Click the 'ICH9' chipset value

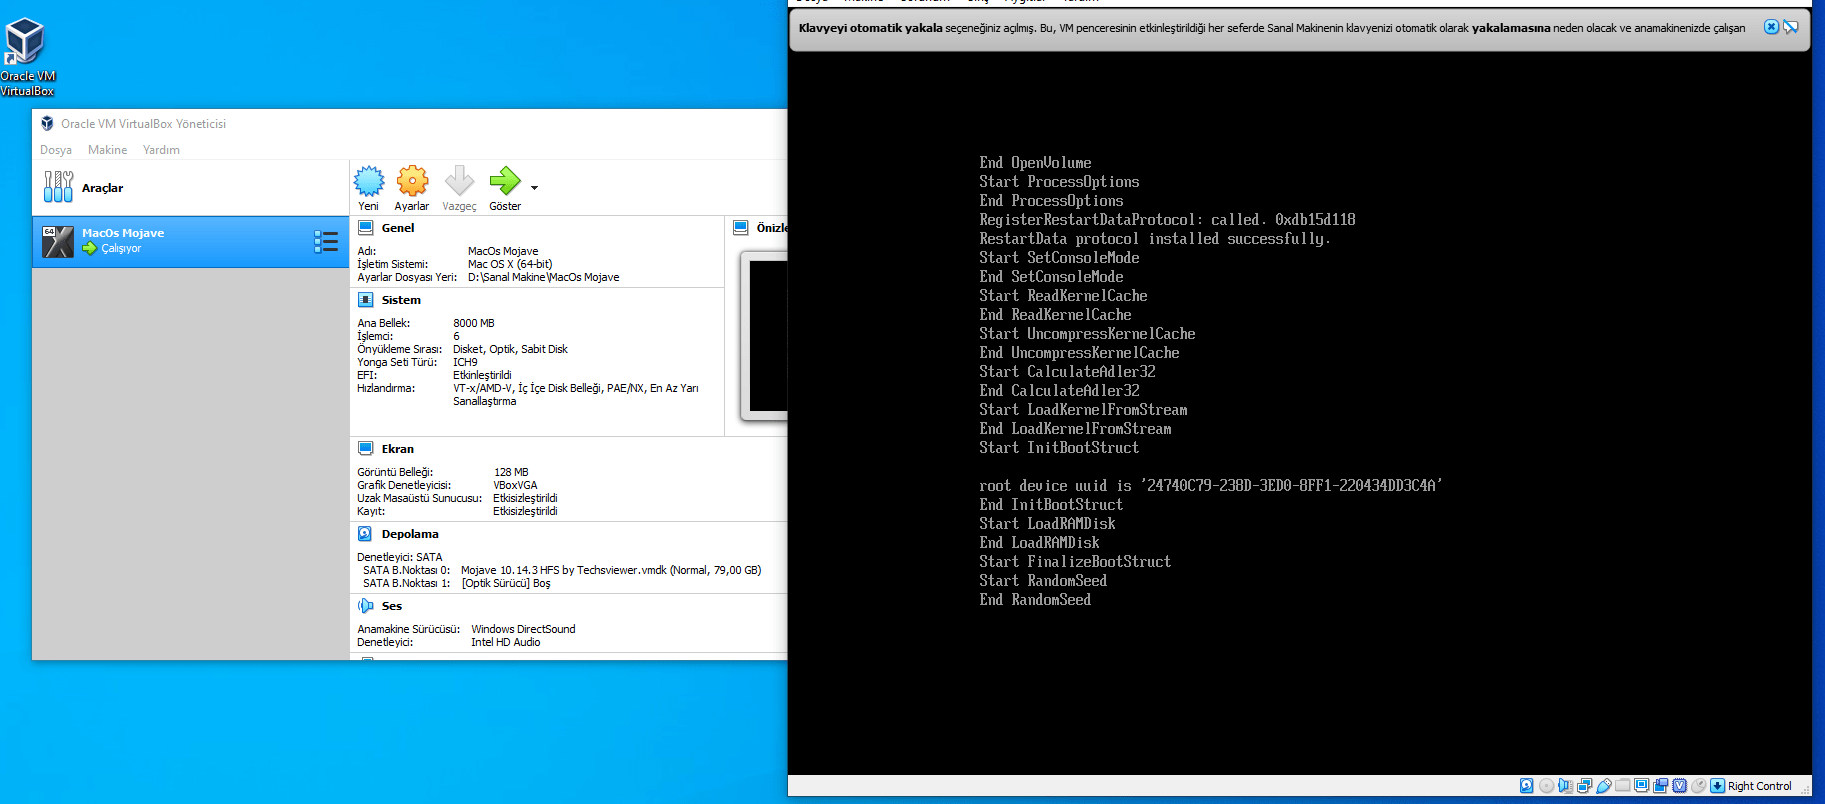click(465, 362)
